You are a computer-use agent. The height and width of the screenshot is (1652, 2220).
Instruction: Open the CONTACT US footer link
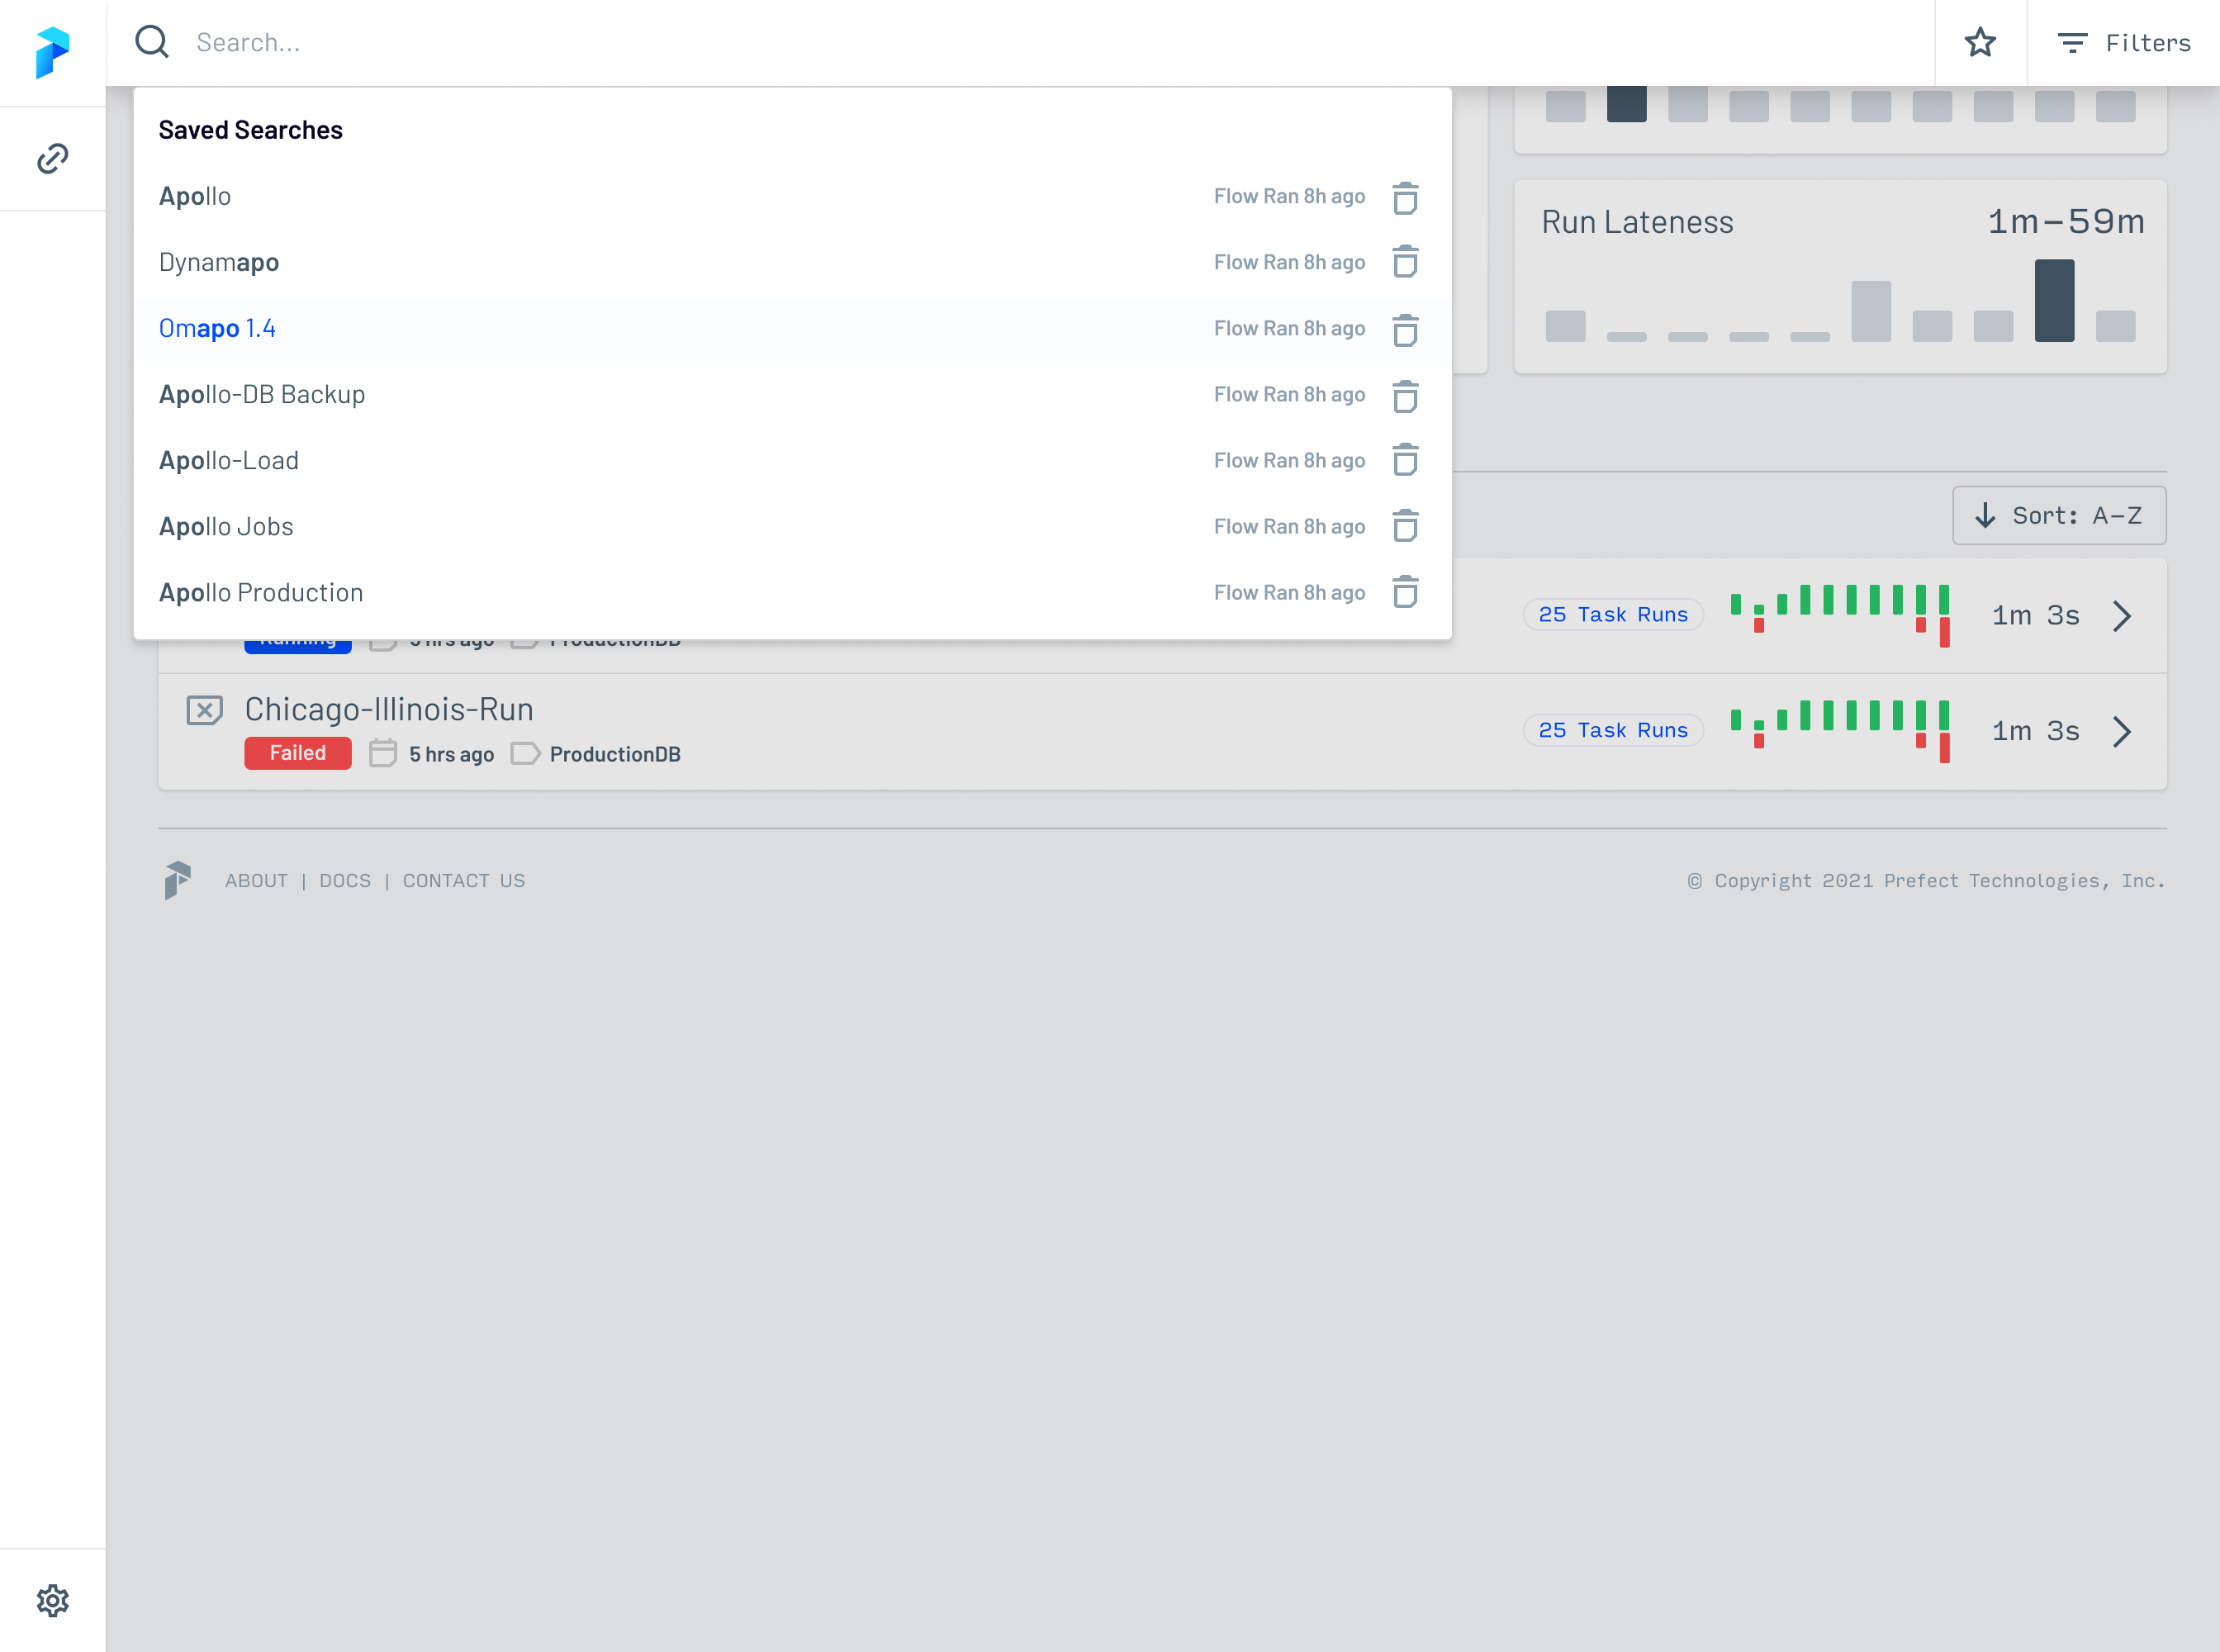(x=464, y=881)
